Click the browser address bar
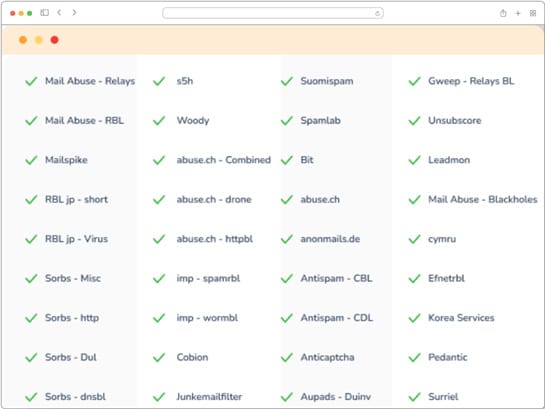545x409 pixels. (273, 13)
